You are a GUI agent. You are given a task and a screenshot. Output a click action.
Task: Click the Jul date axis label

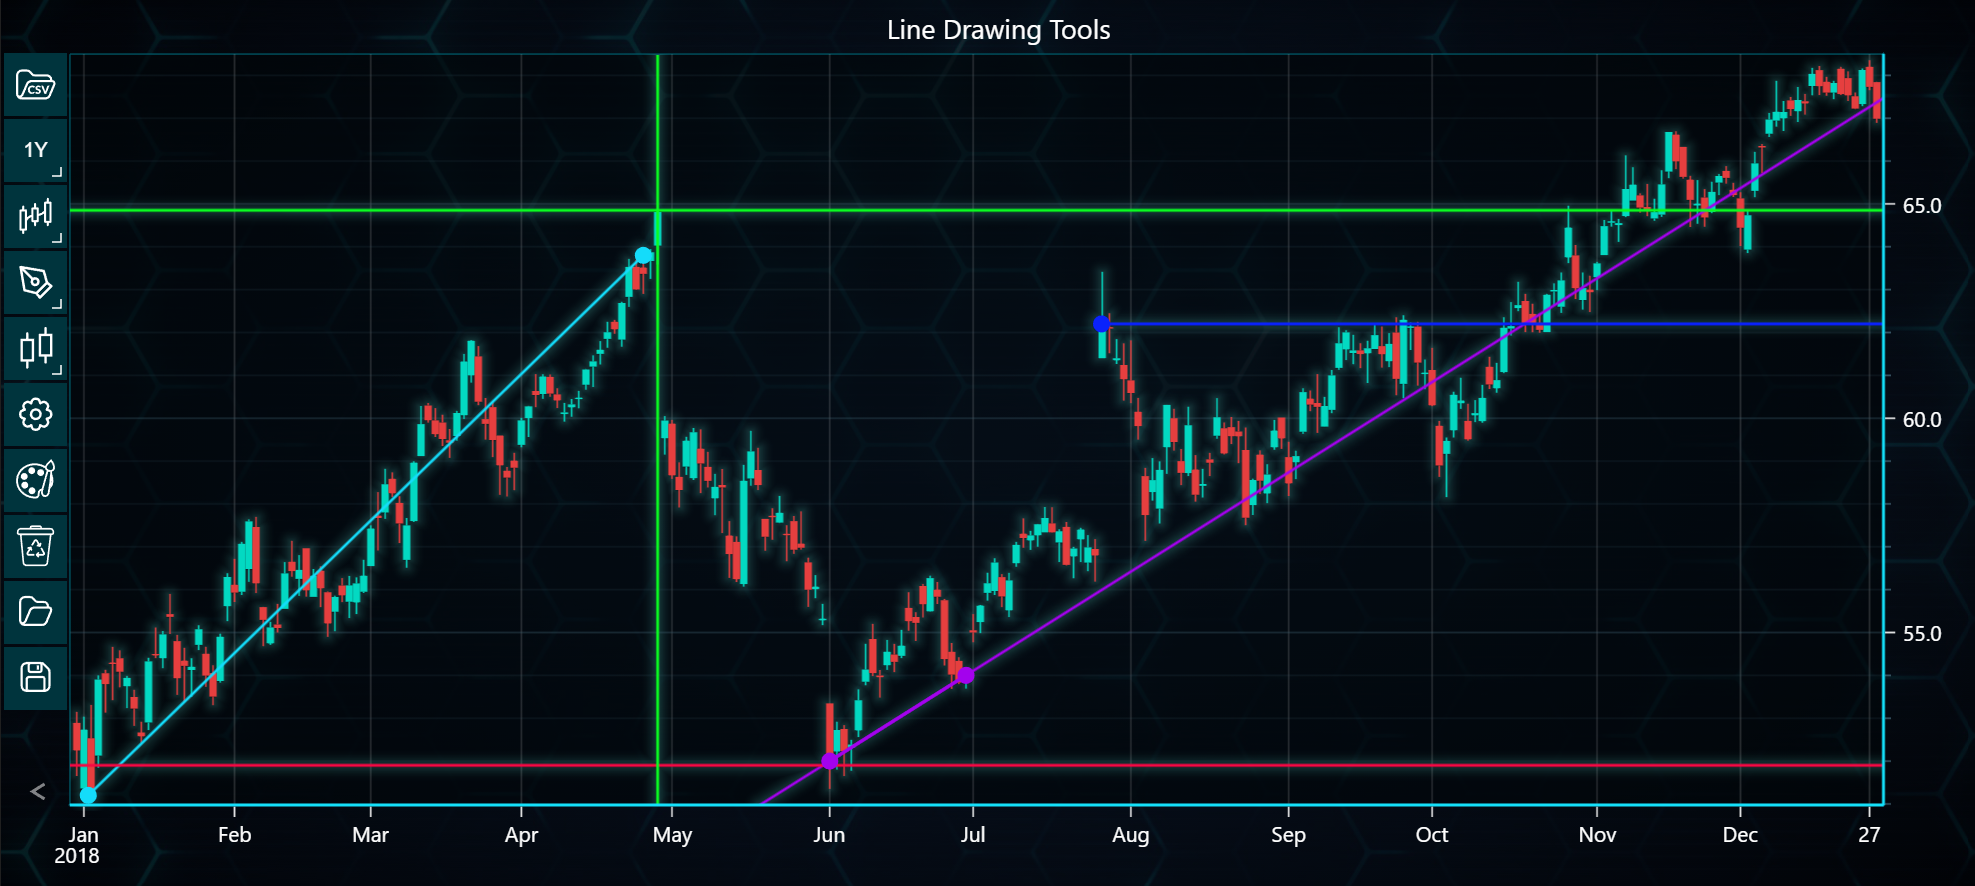click(973, 835)
